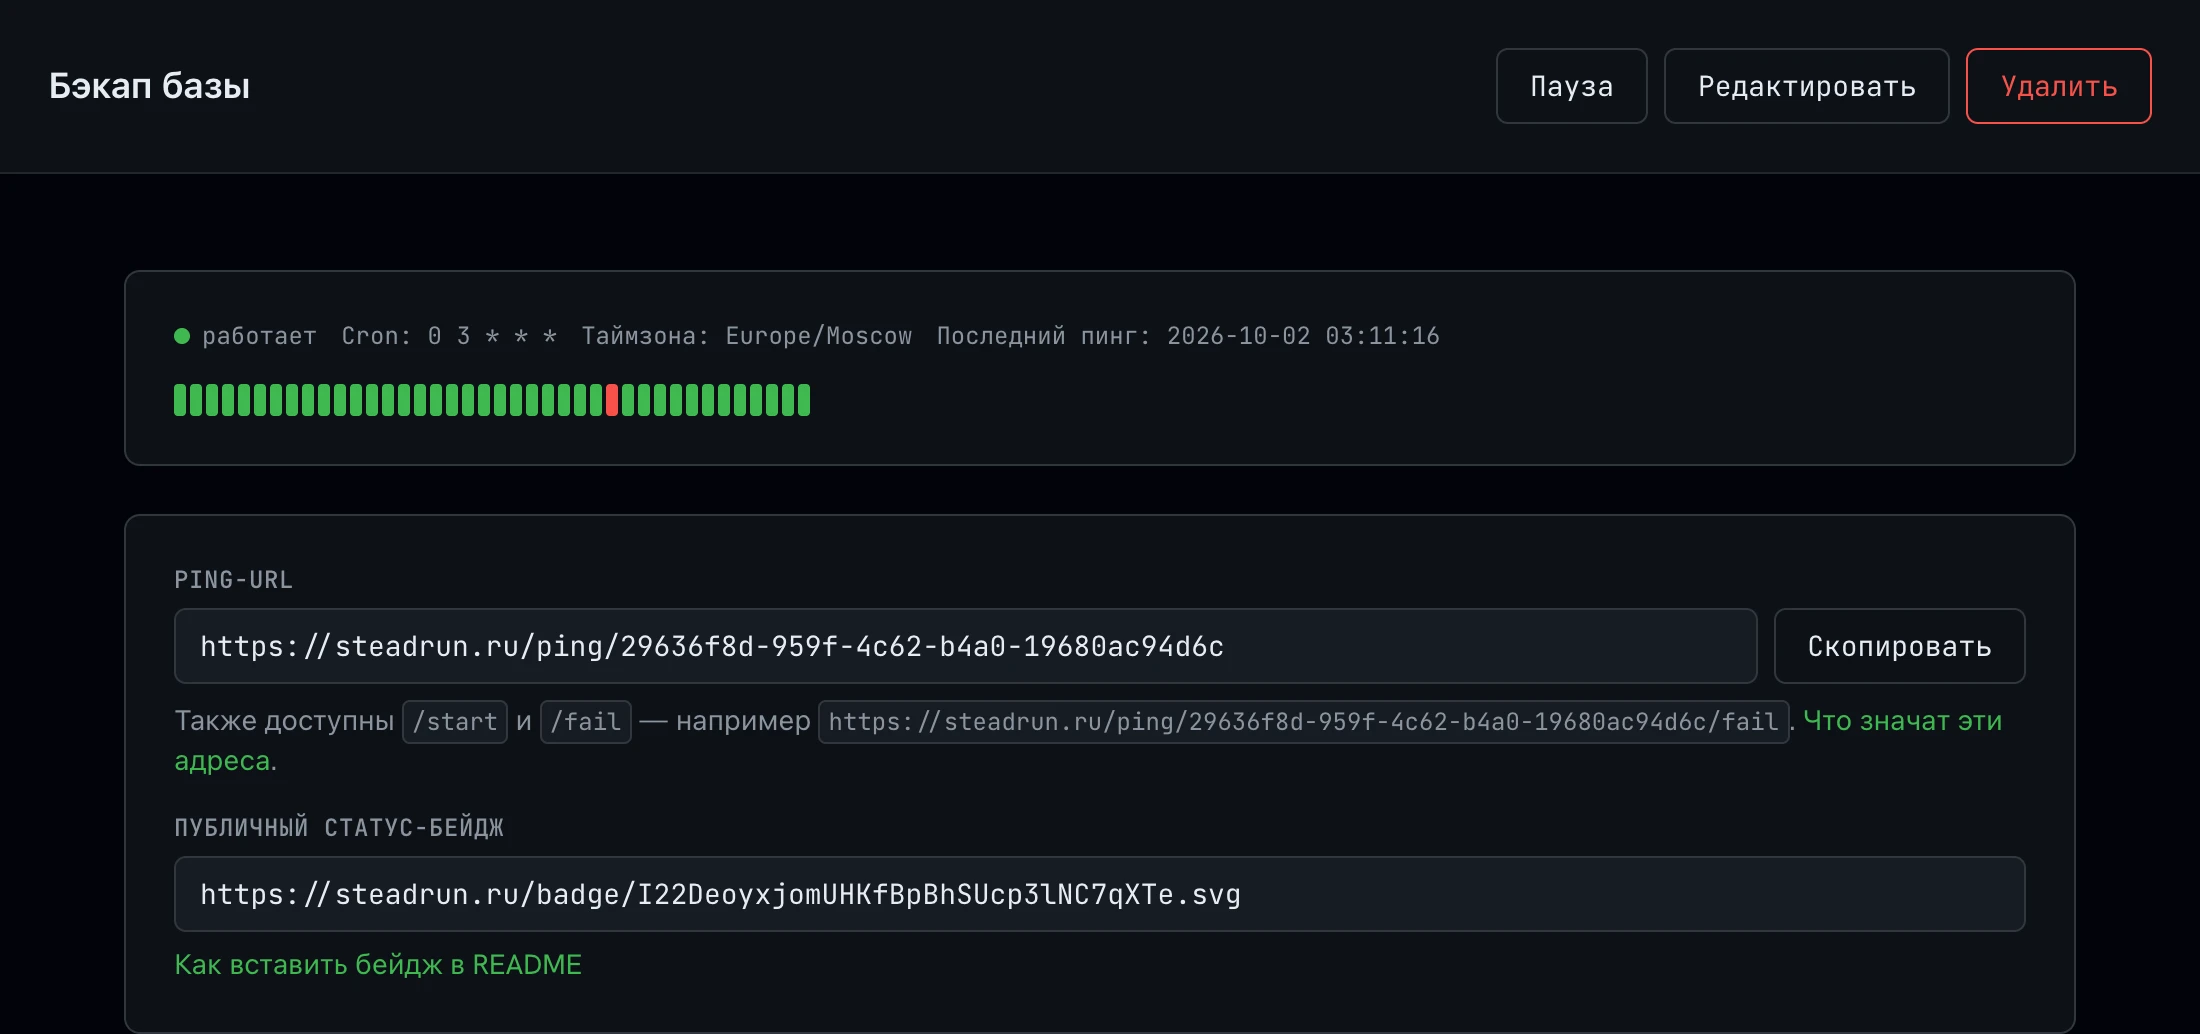
Task: Select the PING-URL address field
Action: coord(965,646)
